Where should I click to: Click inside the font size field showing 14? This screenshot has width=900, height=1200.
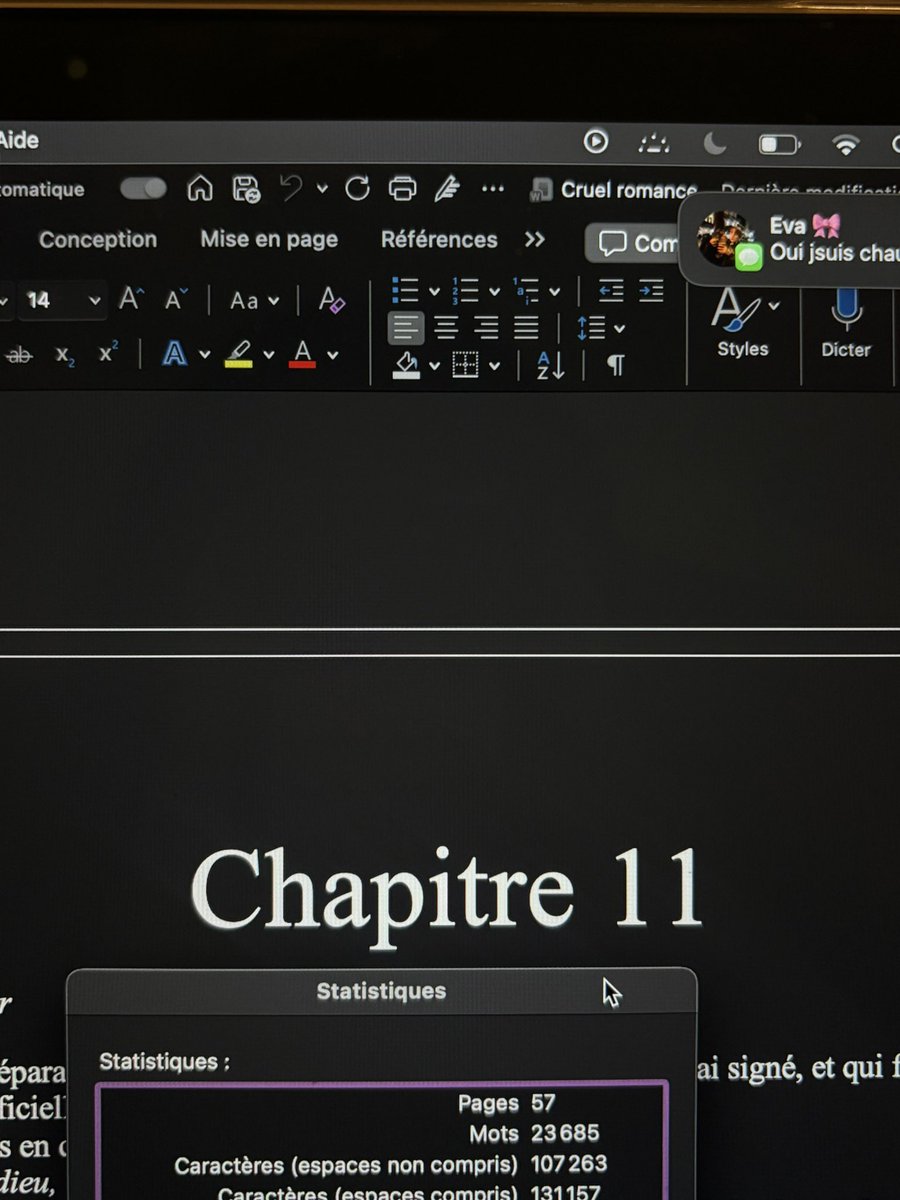[50, 300]
